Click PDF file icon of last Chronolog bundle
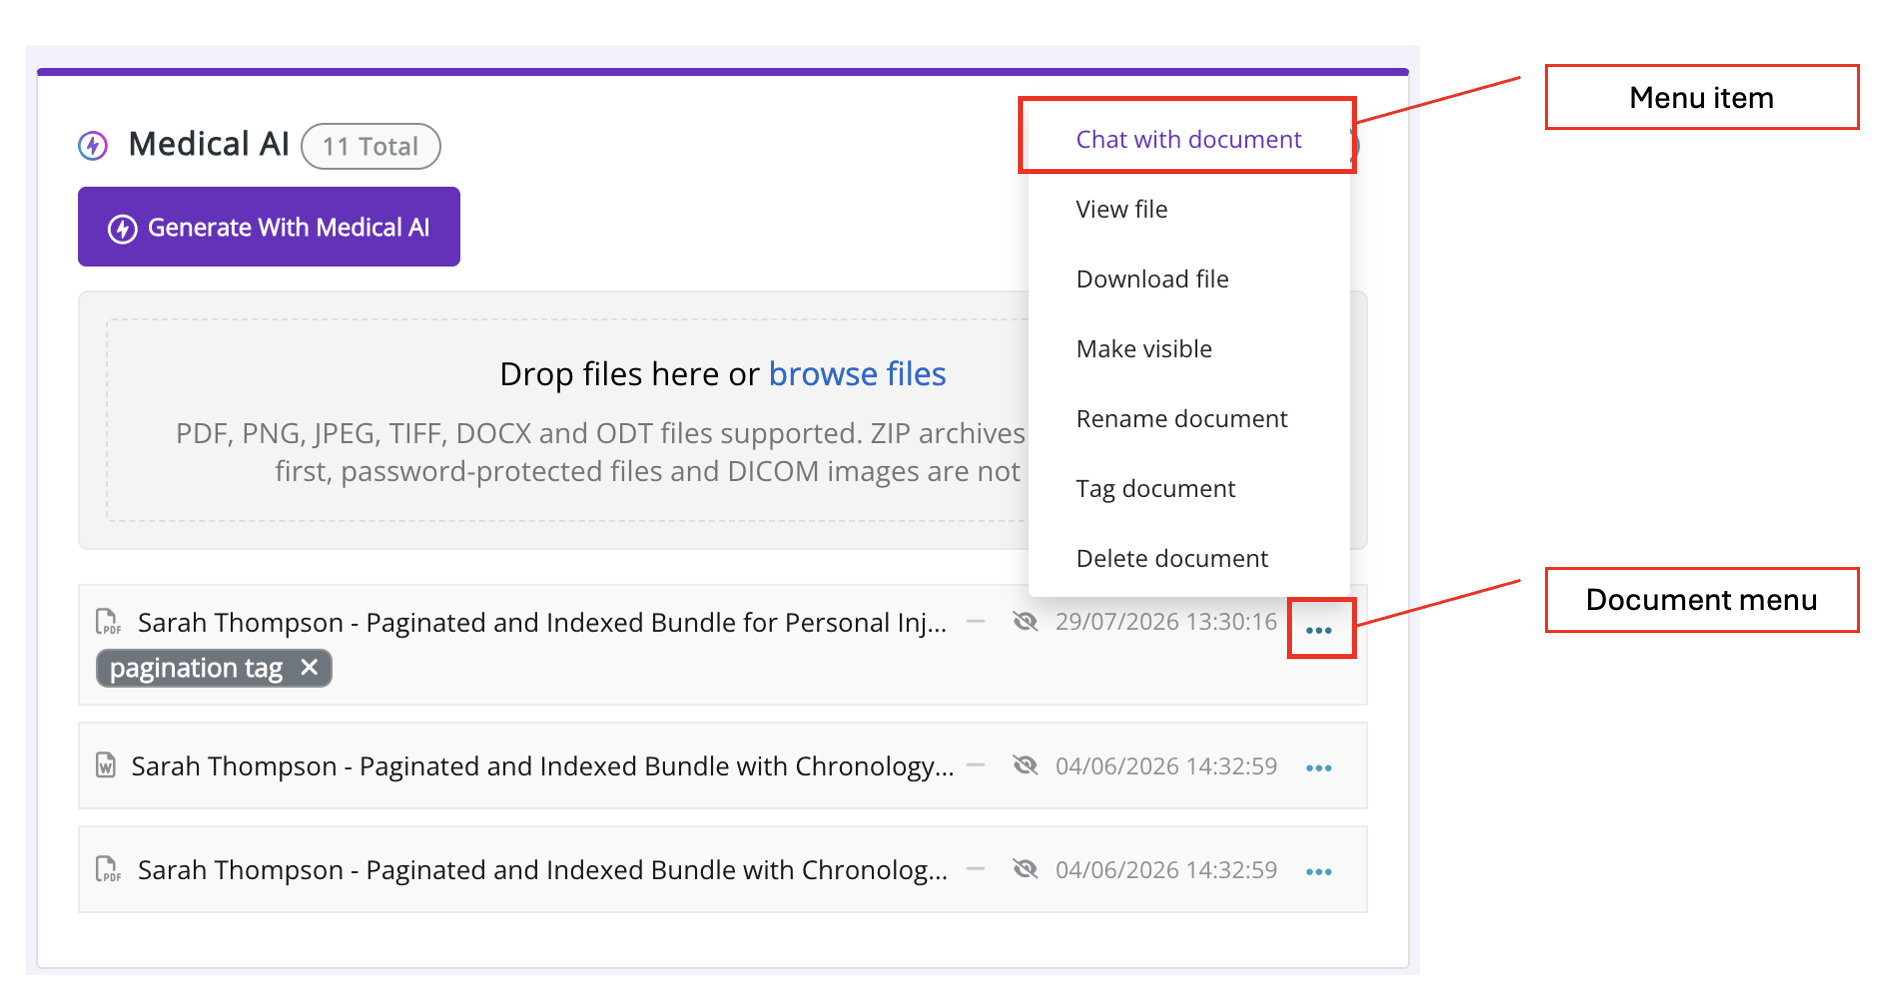The width and height of the screenshot is (1898, 996). (x=108, y=869)
